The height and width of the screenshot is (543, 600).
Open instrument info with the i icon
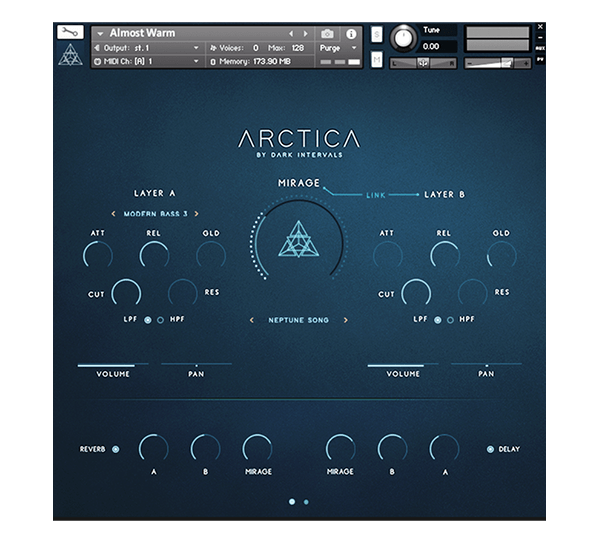point(351,34)
